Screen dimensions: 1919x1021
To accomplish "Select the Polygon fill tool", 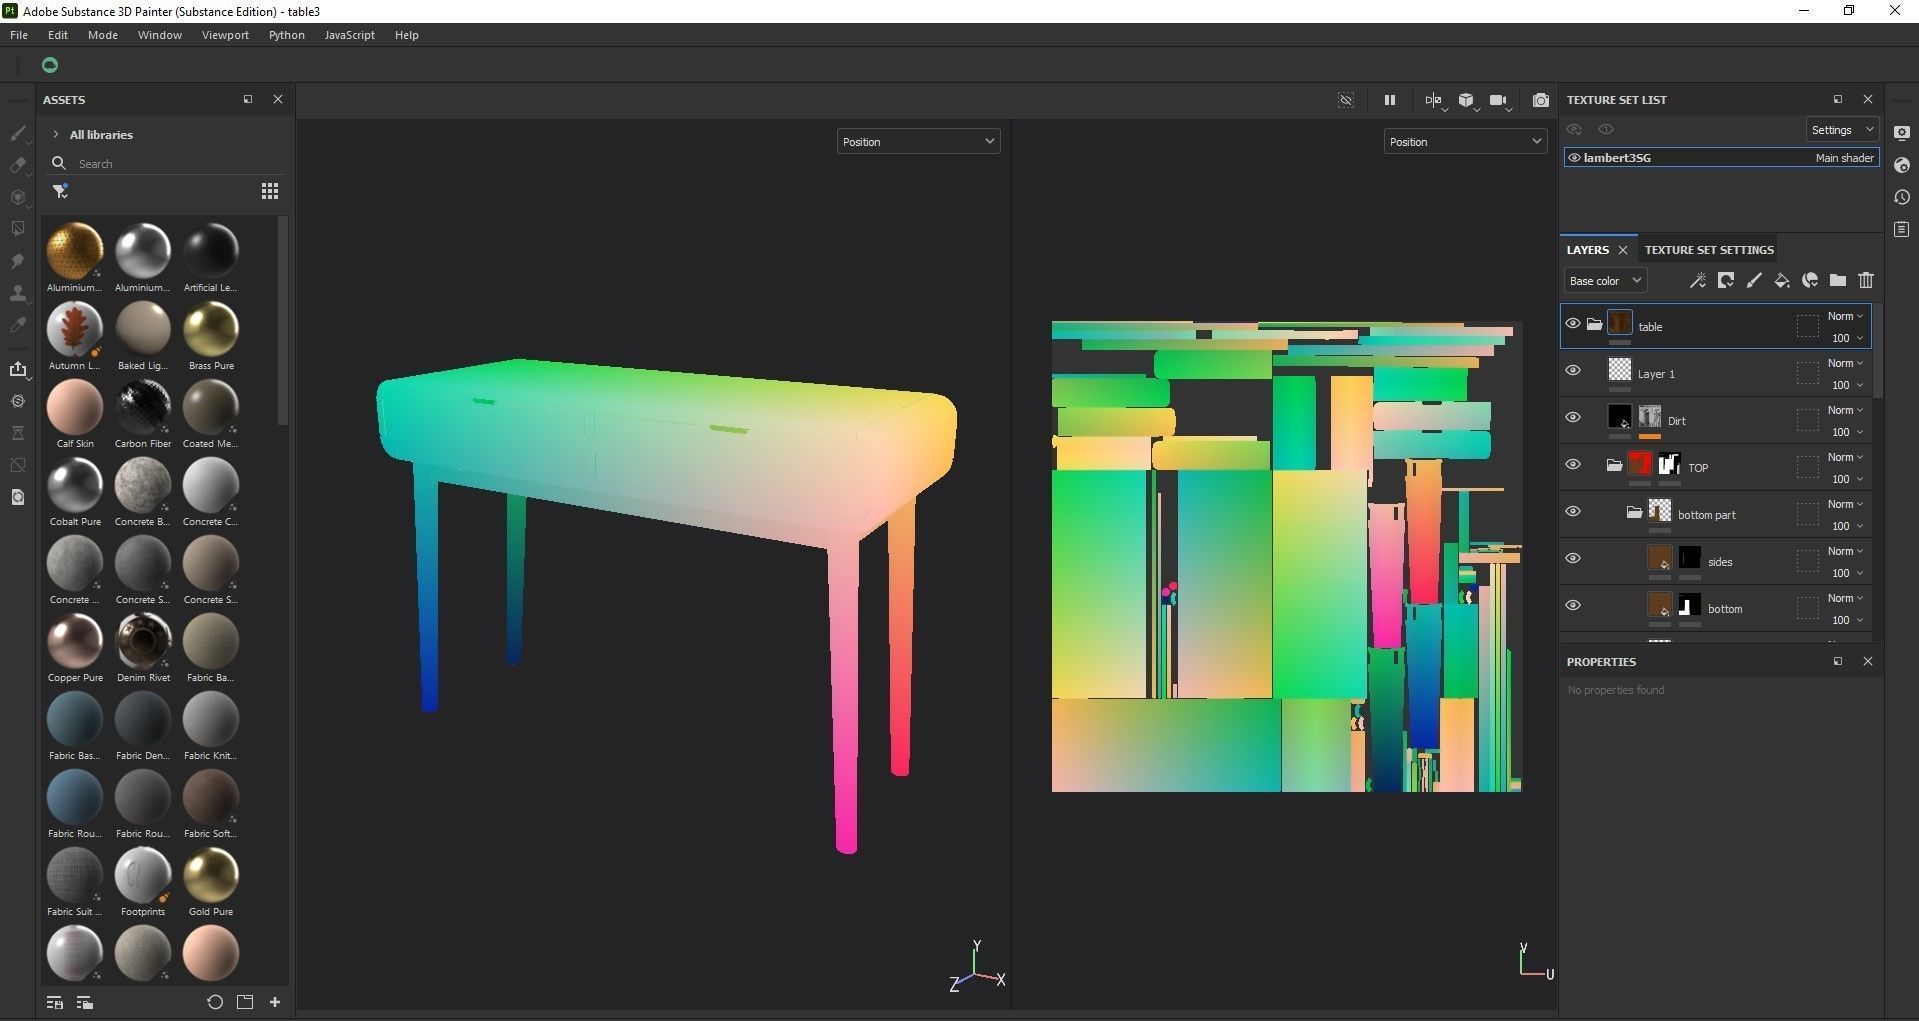I will pyautogui.click(x=17, y=229).
